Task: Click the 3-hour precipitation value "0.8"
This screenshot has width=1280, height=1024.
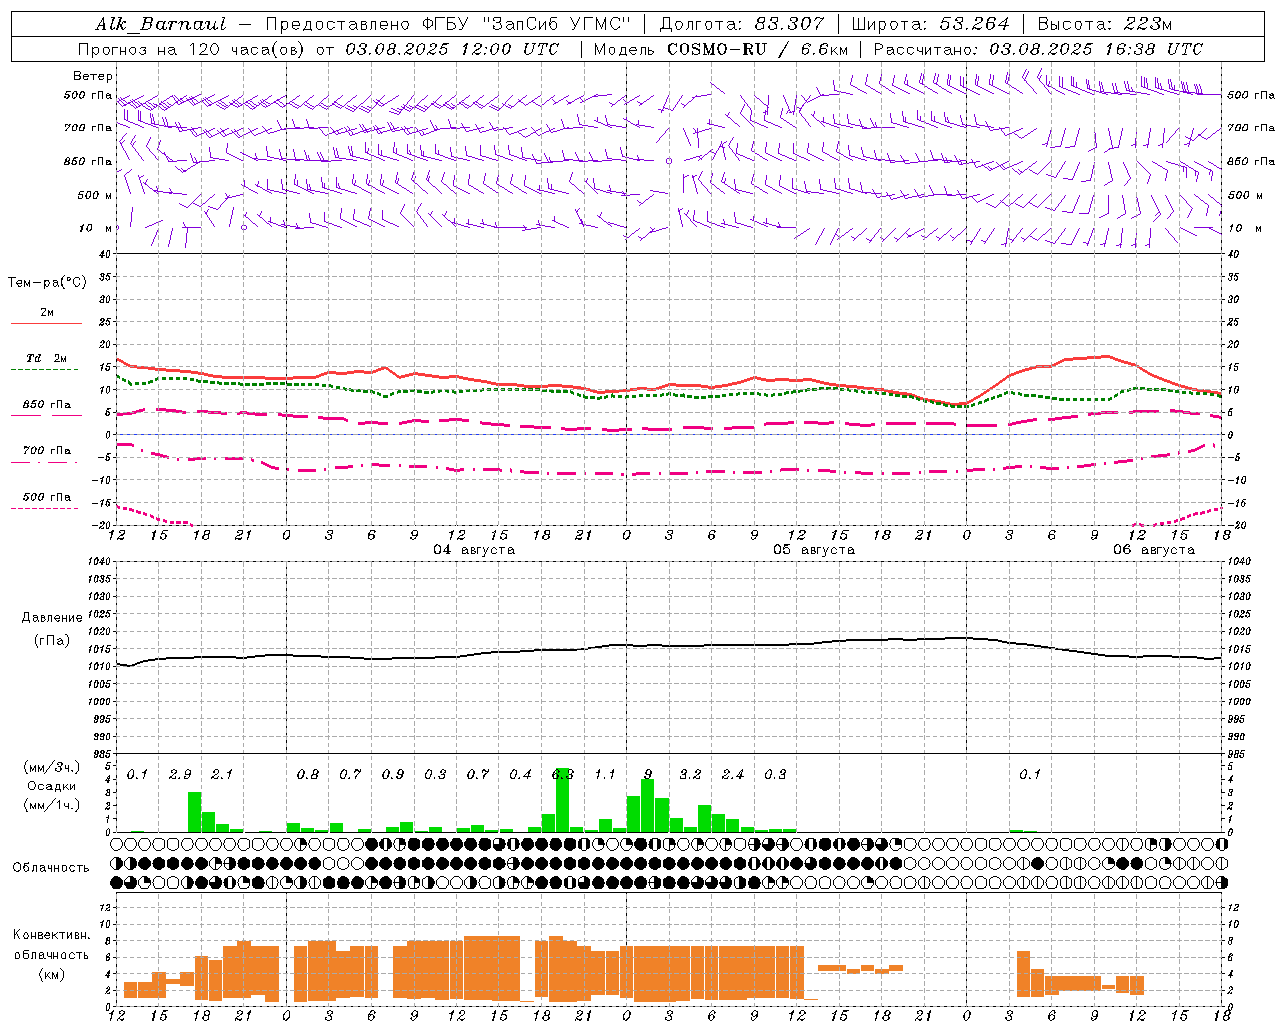Action: tap(308, 774)
